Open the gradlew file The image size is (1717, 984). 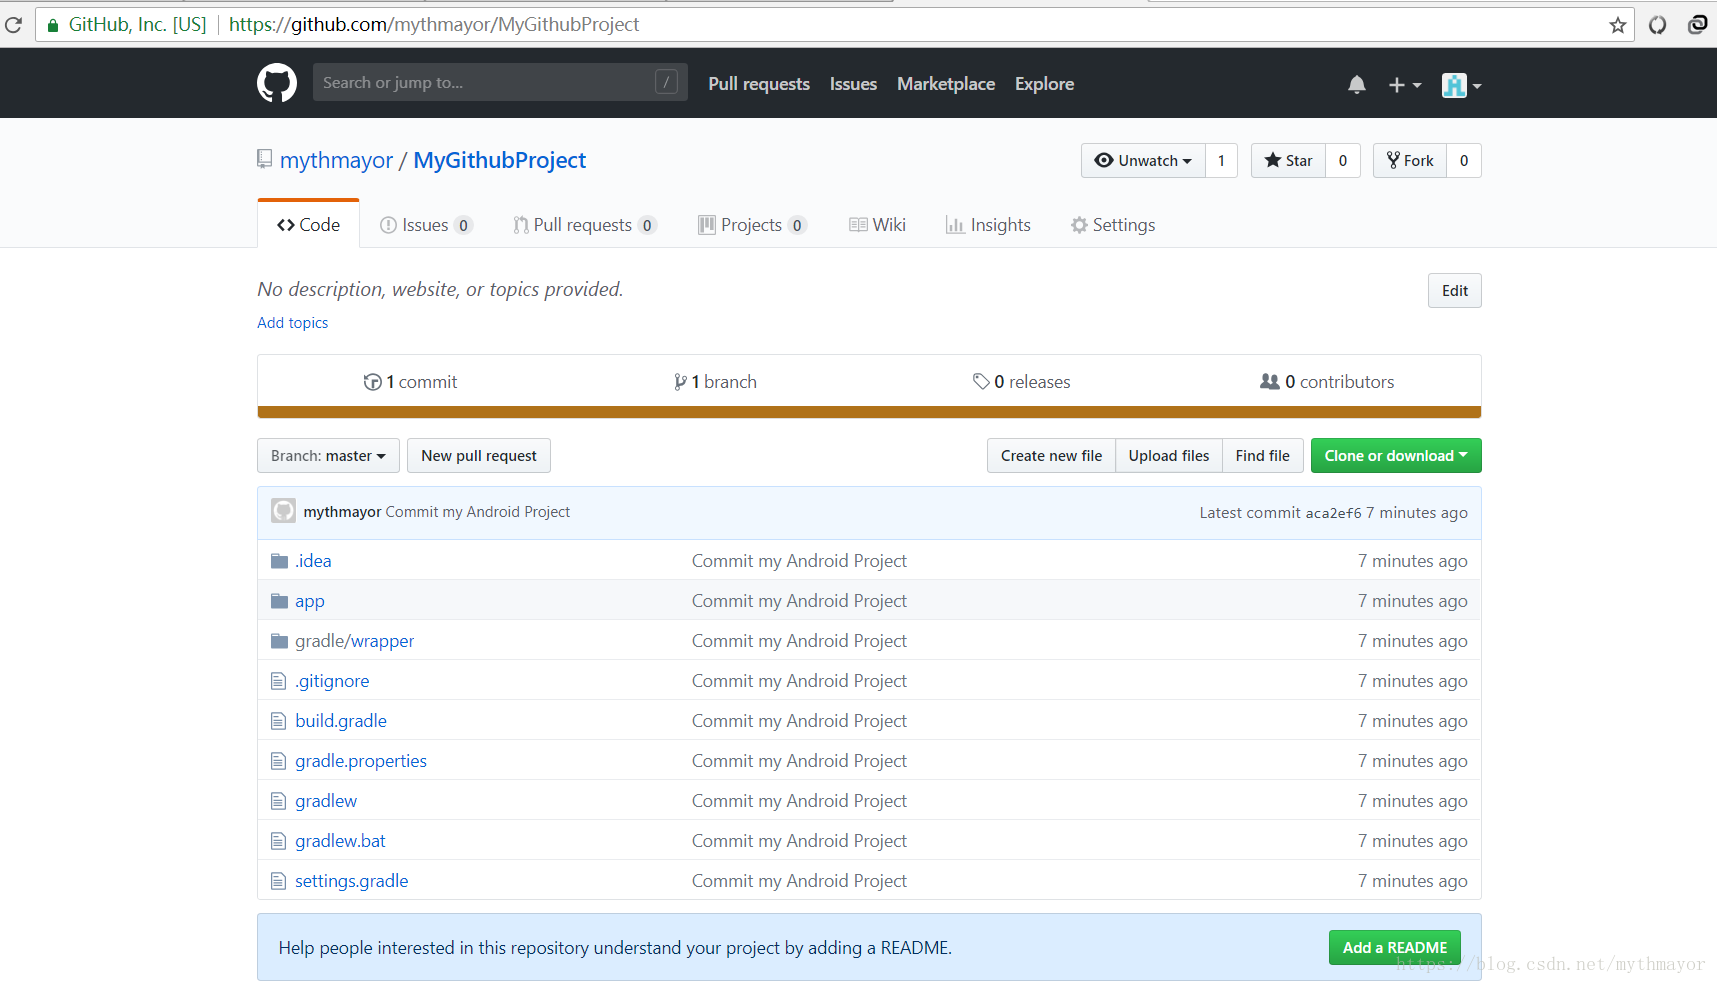click(x=326, y=801)
